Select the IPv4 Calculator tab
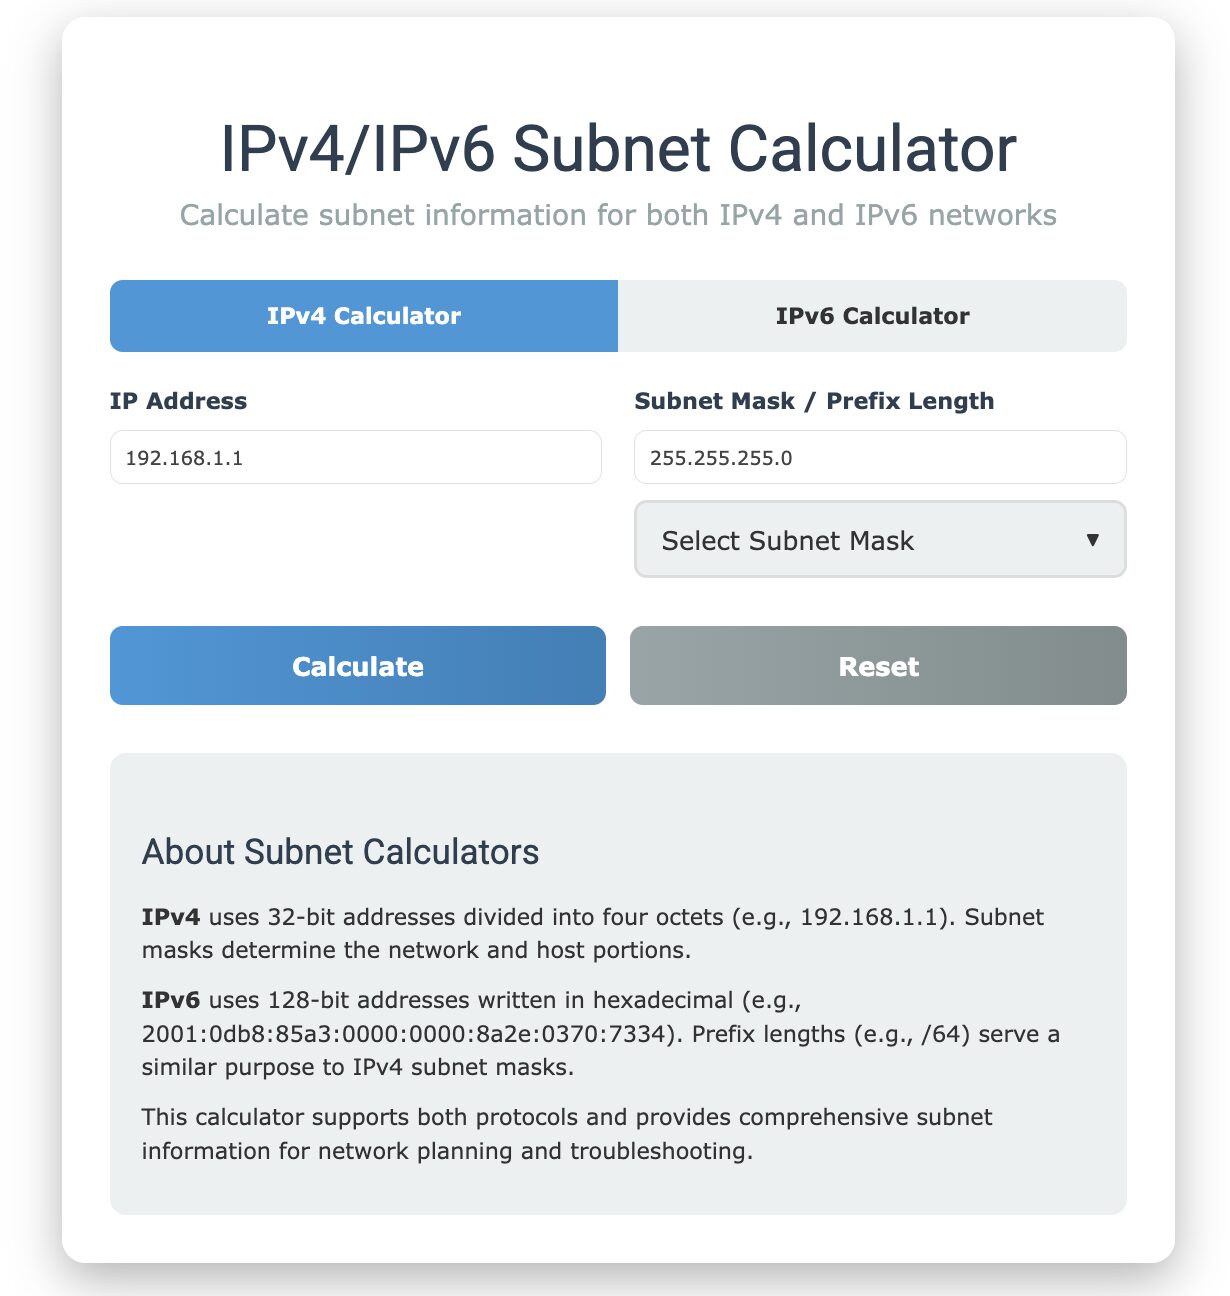 click(362, 316)
